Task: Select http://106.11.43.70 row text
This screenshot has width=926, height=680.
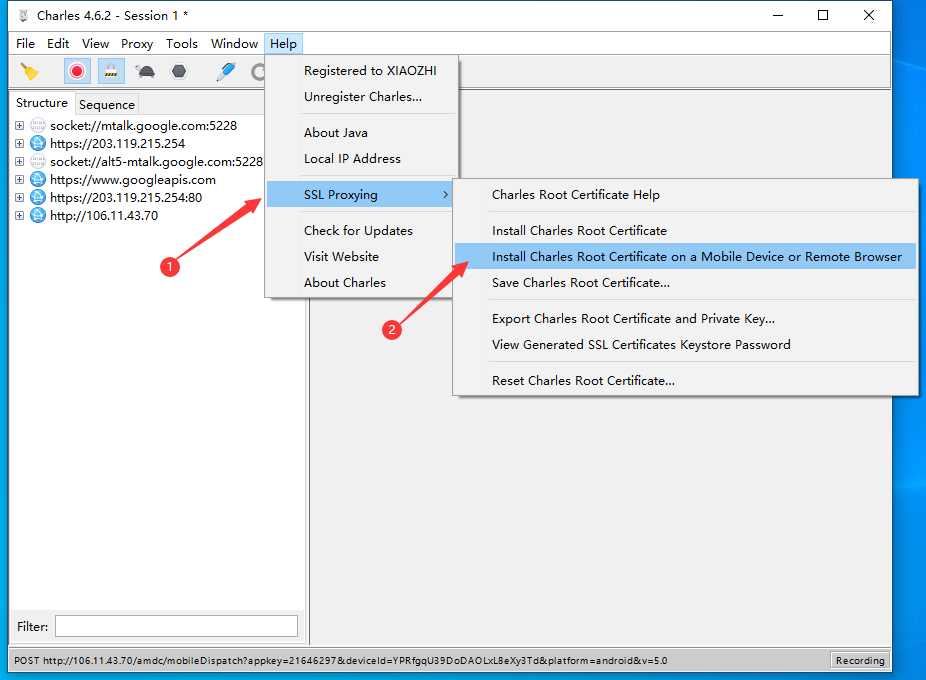Action: 104,216
